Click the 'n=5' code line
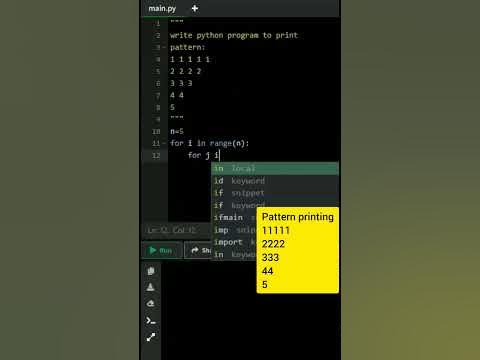Viewport: 480px width, 360px height. pyautogui.click(x=177, y=131)
